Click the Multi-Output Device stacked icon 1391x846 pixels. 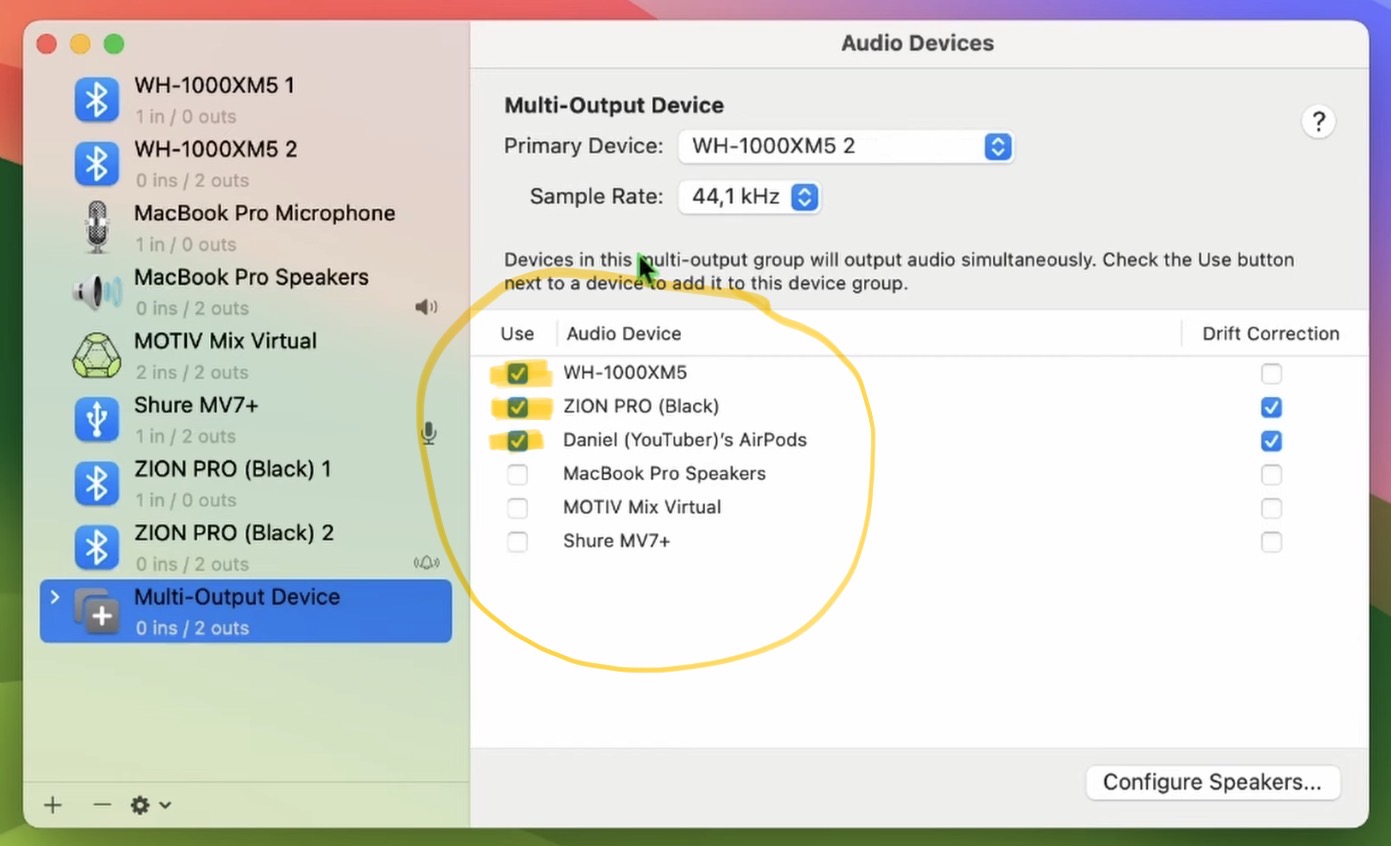[97, 611]
